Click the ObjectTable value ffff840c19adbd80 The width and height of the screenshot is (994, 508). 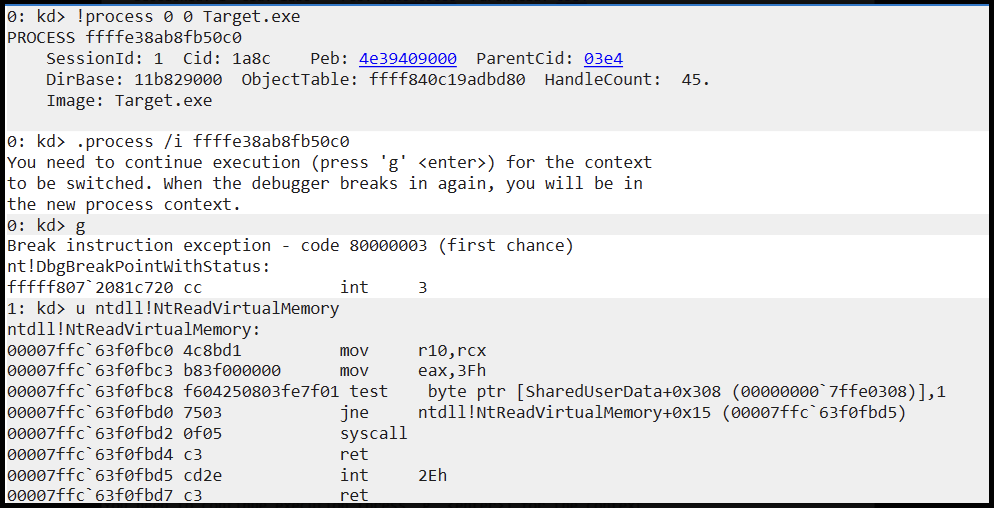[447, 80]
